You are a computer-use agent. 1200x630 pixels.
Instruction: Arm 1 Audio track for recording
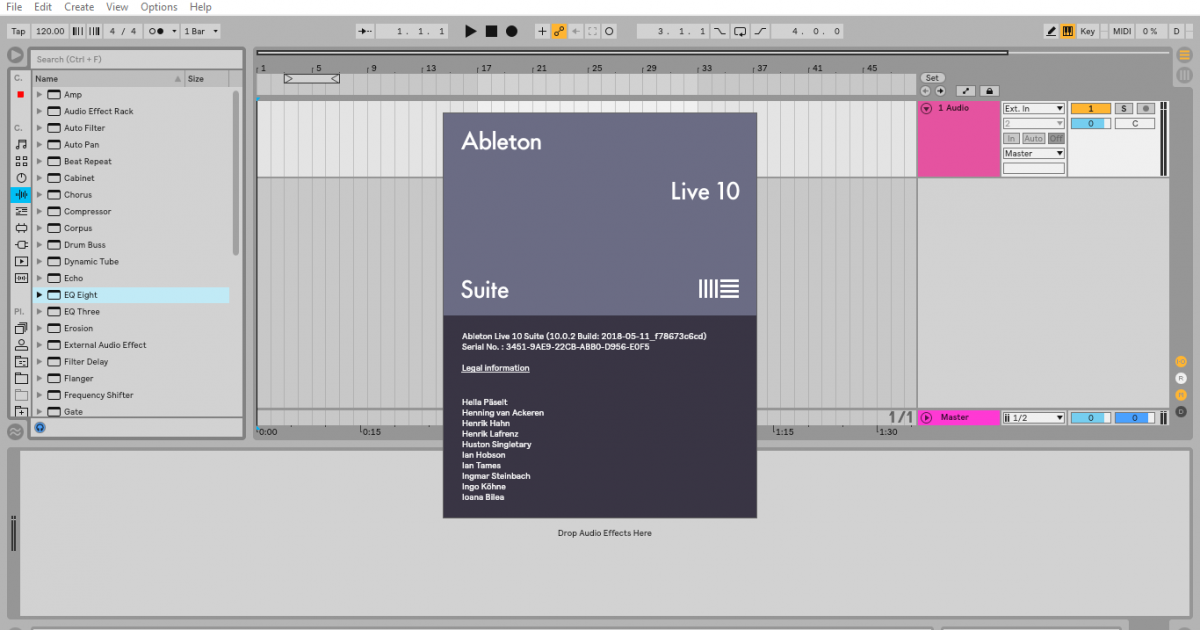(x=1146, y=108)
